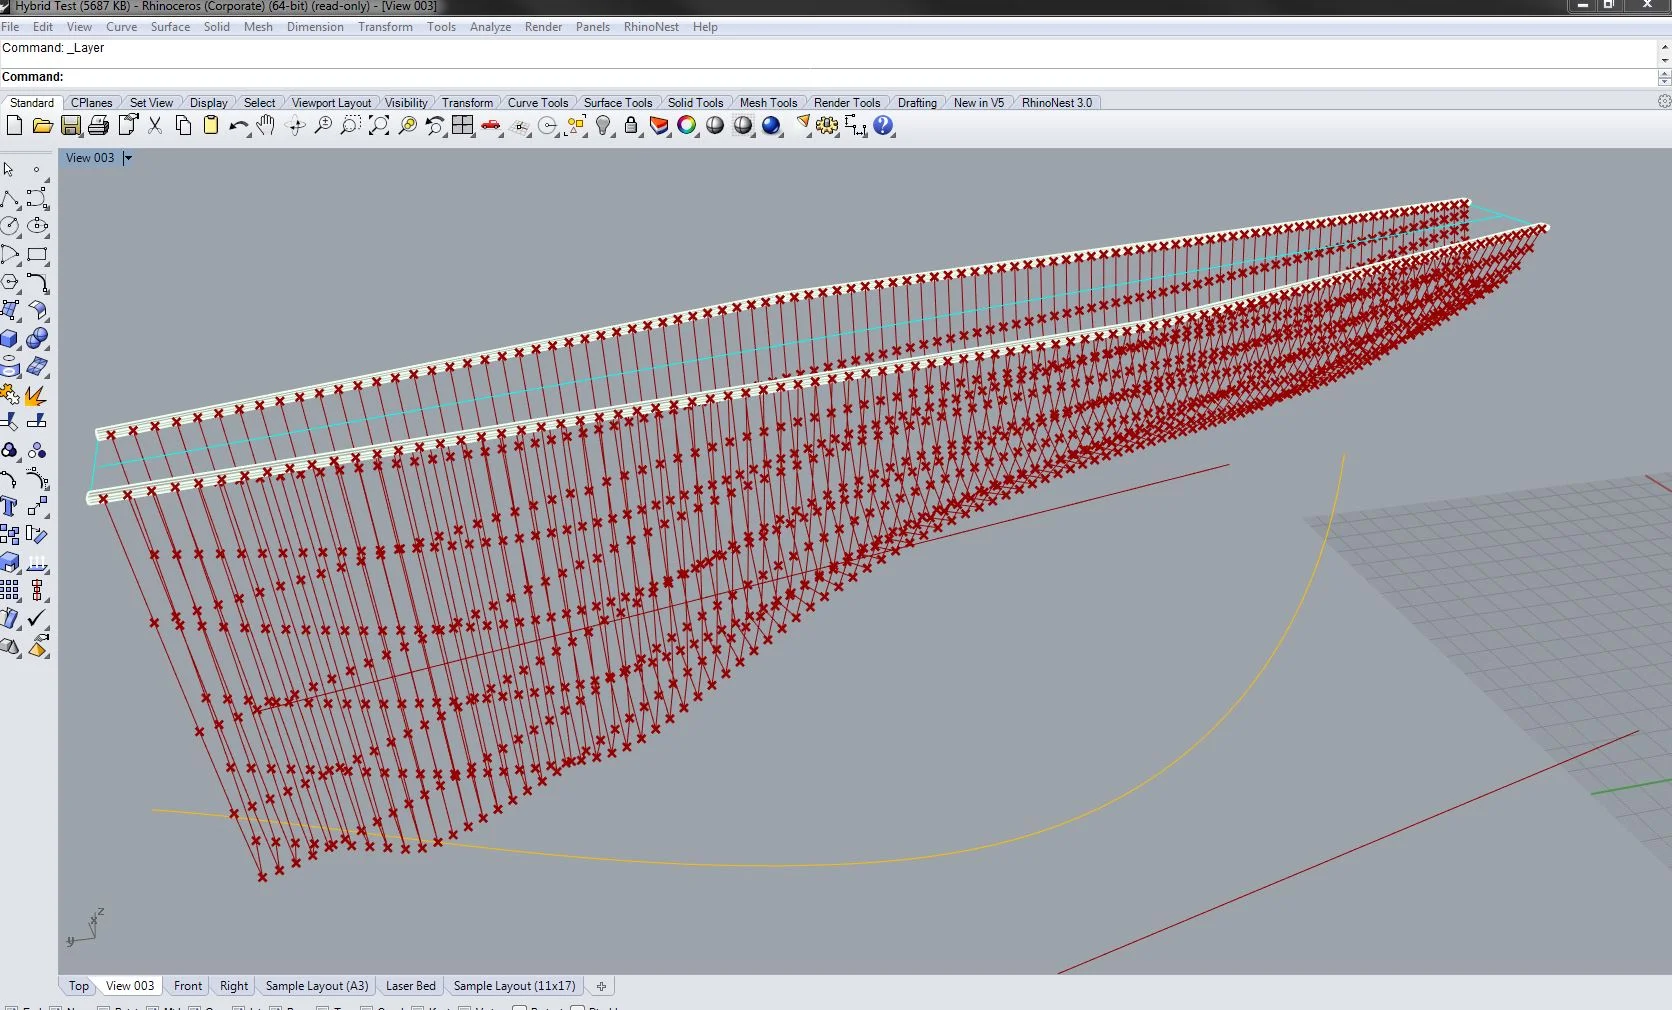Viewport: 1672px width, 1010px height.
Task: Select the Pan view tool
Action: pos(267,126)
